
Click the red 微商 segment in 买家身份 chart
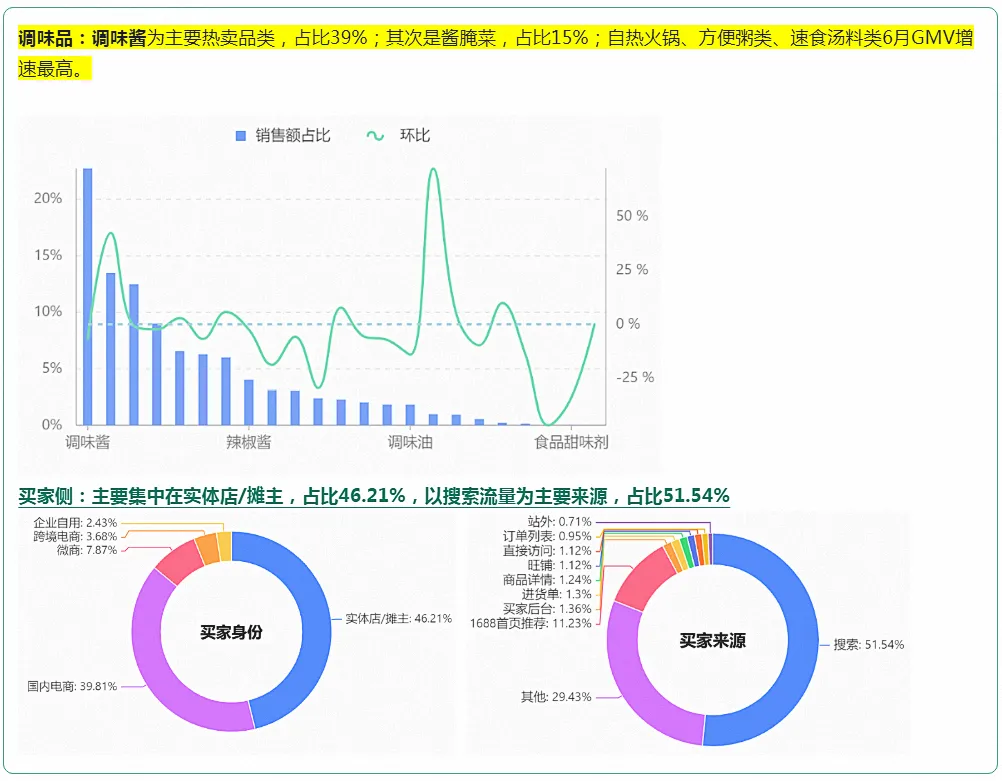pos(179,561)
